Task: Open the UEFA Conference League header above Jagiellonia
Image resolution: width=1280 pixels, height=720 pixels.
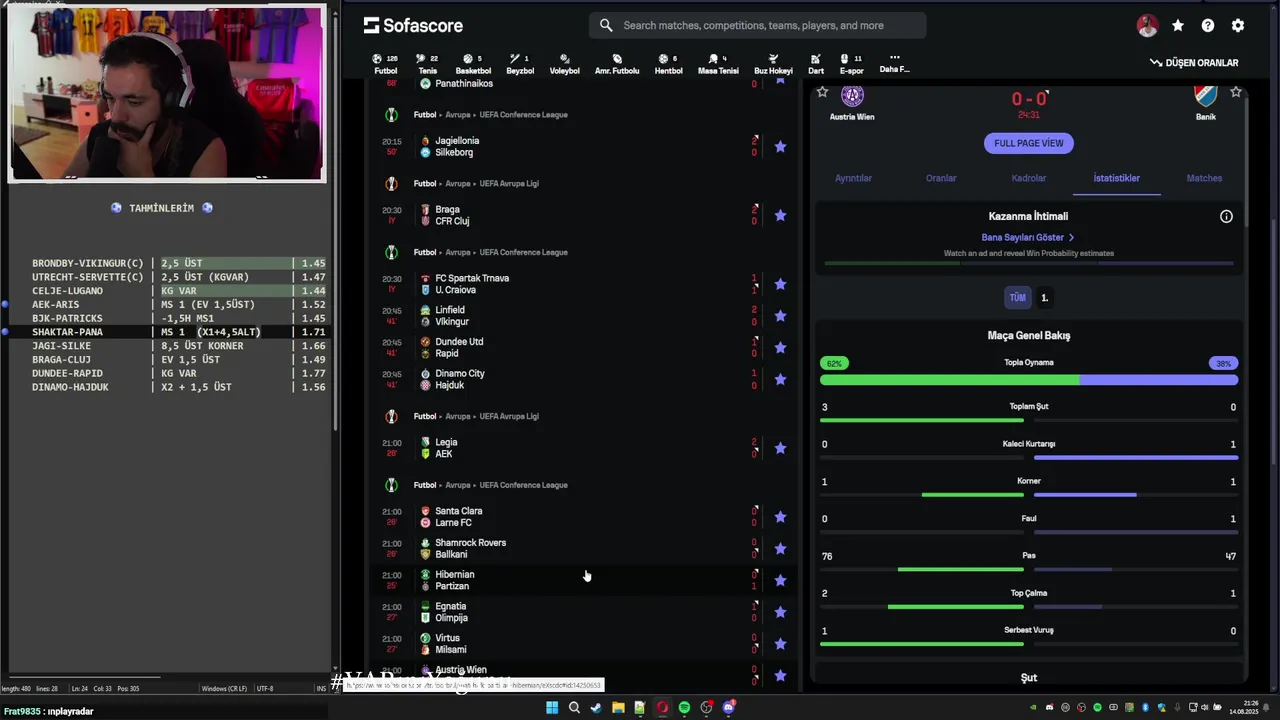Action: [x=522, y=115]
